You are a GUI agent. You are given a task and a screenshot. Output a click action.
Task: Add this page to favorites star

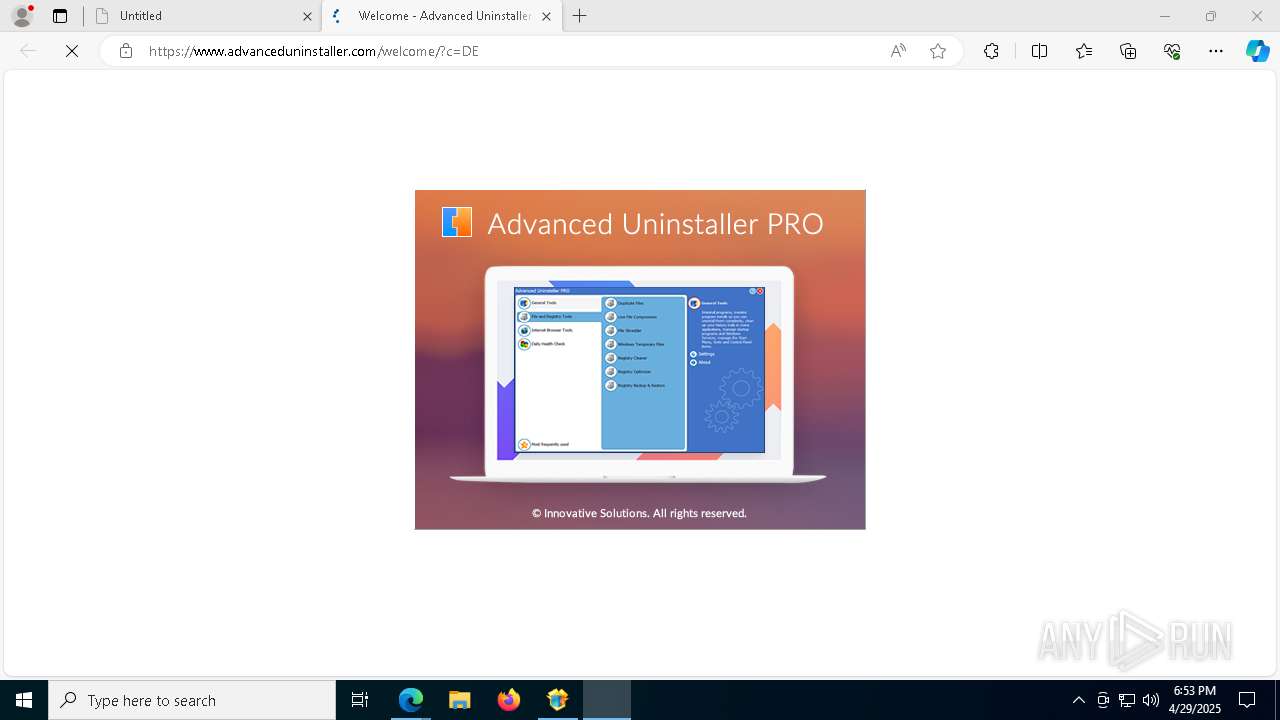[x=938, y=51]
